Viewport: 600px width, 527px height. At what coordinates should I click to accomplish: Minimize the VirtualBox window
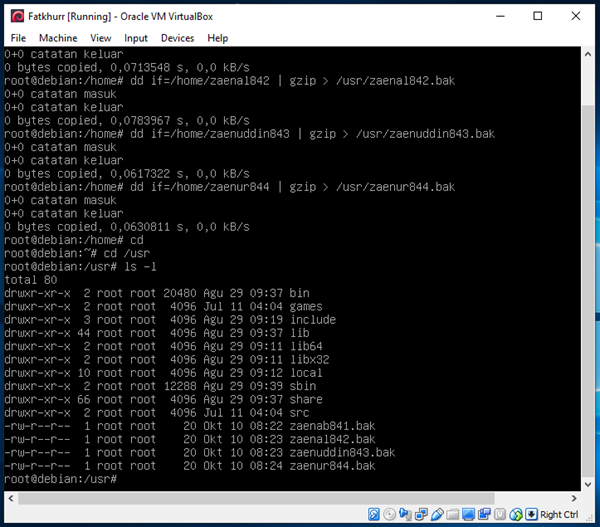point(501,16)
